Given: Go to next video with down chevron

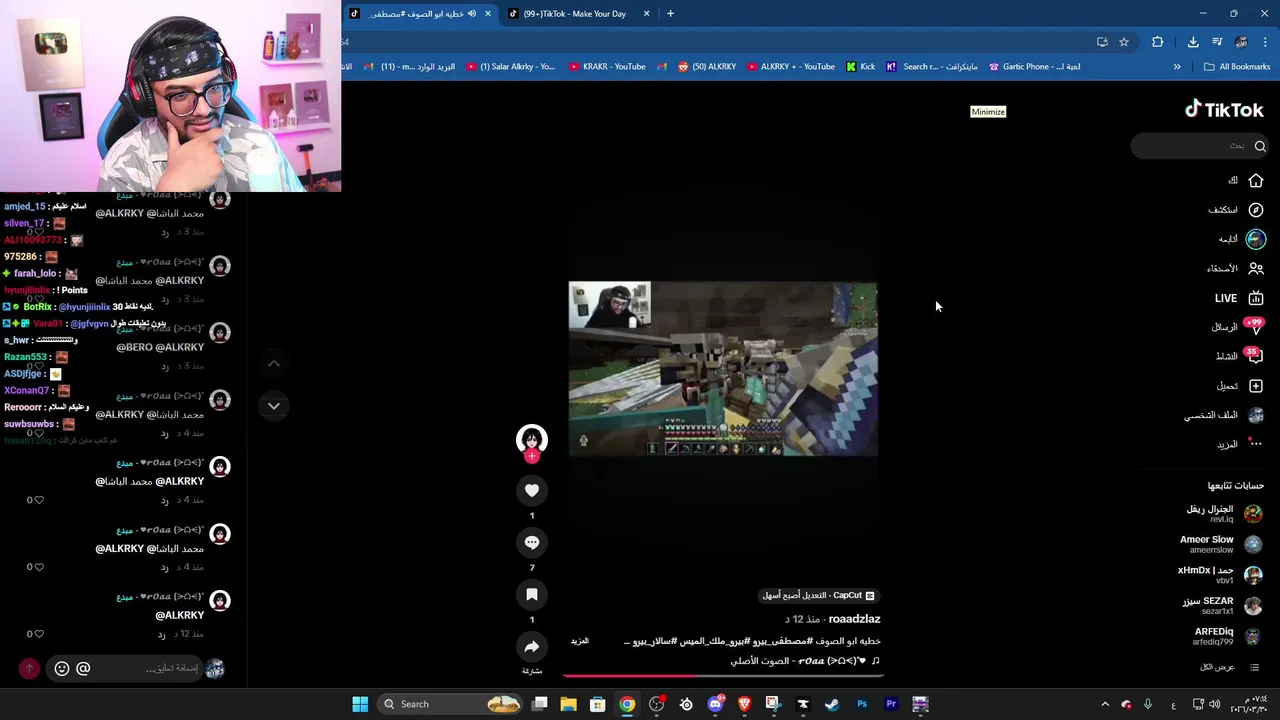Looking at the screenshot, I should pyautogui.click(x=274, y=406).
